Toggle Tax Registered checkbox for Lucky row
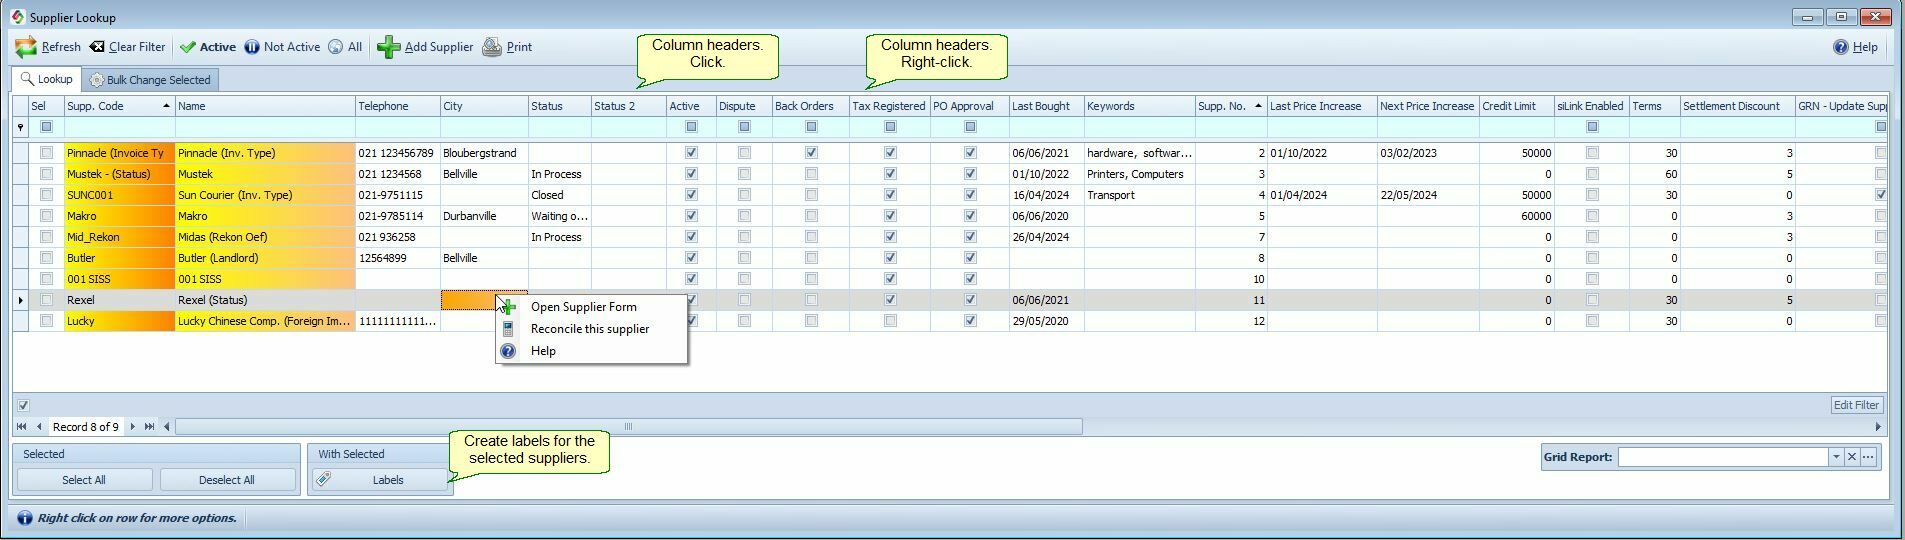The height and width of the screenshot is (540, 1905). [890, 321]
